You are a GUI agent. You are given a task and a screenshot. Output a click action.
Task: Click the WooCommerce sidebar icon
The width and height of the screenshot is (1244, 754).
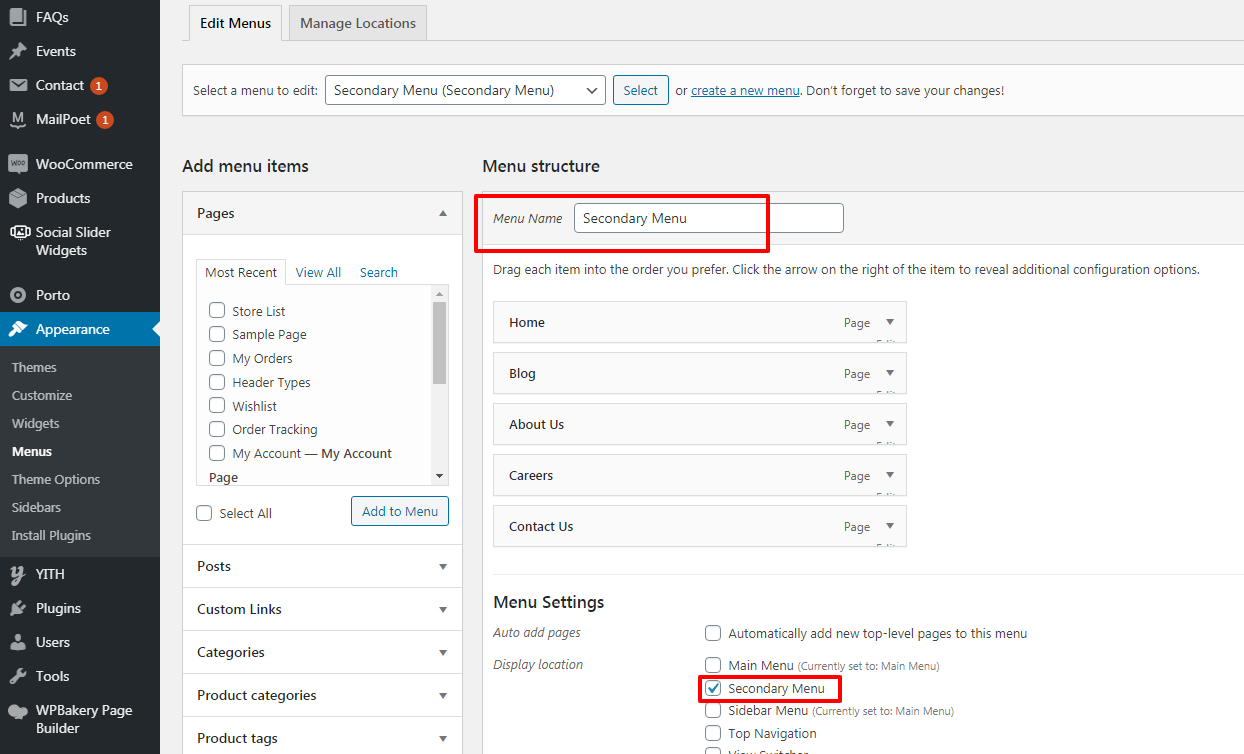[x=18, y=164]
